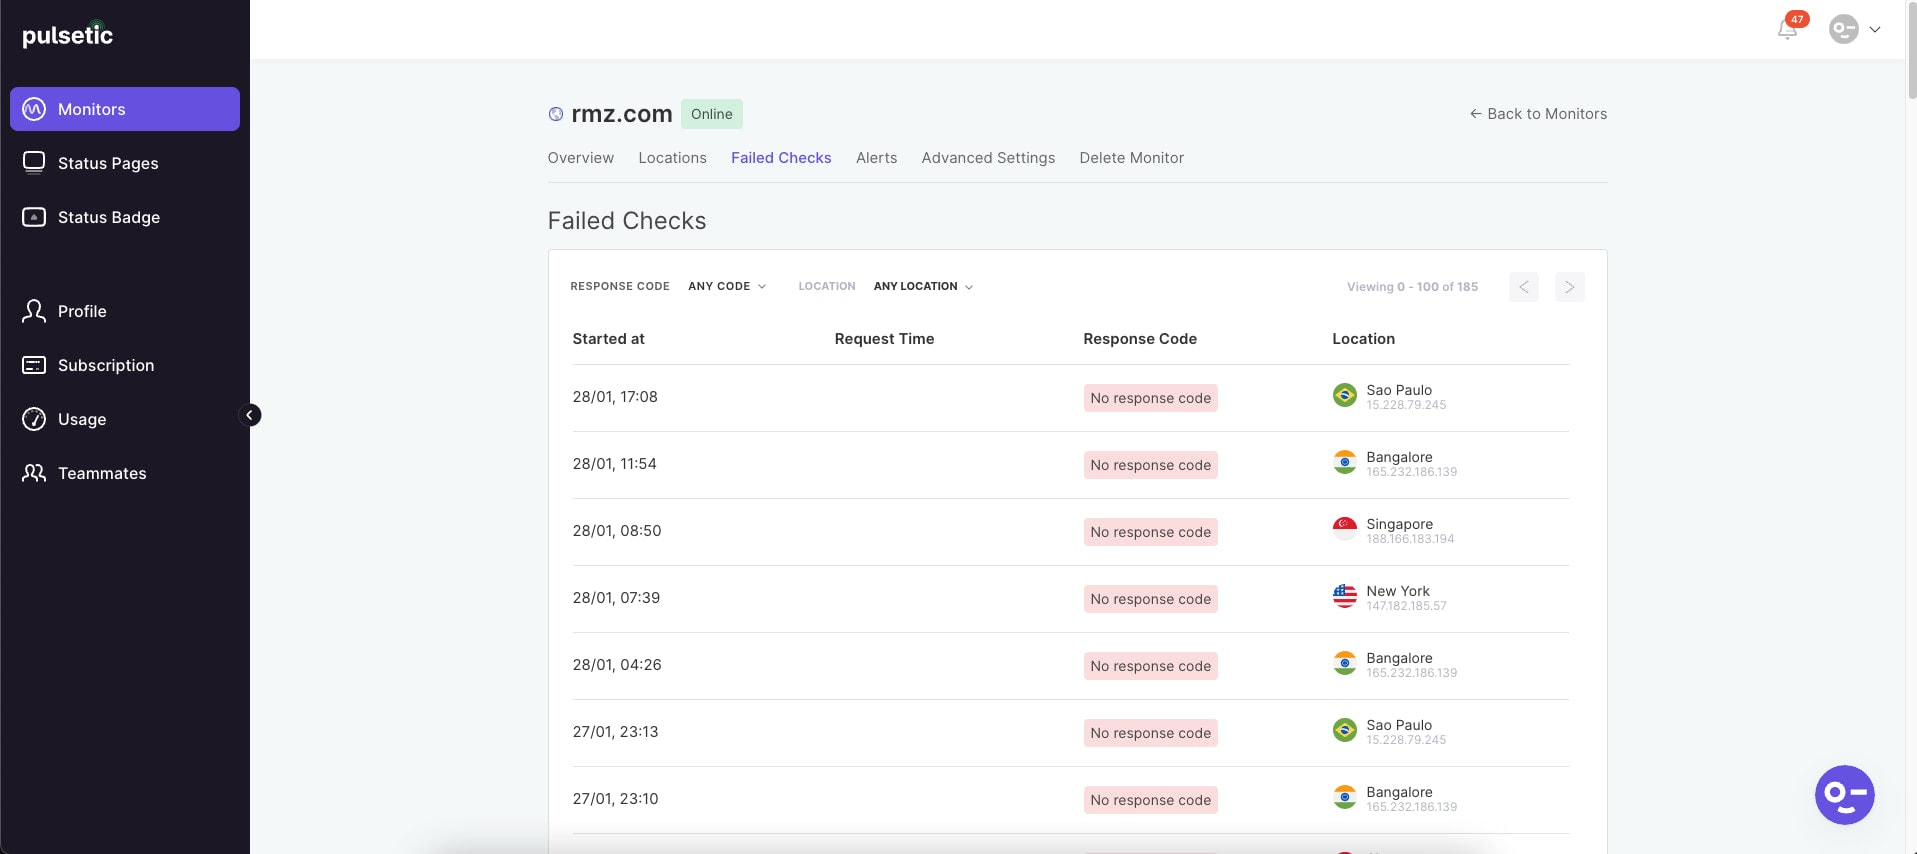
Task: Click the pulsetic logo
Action: coord(67,35)
